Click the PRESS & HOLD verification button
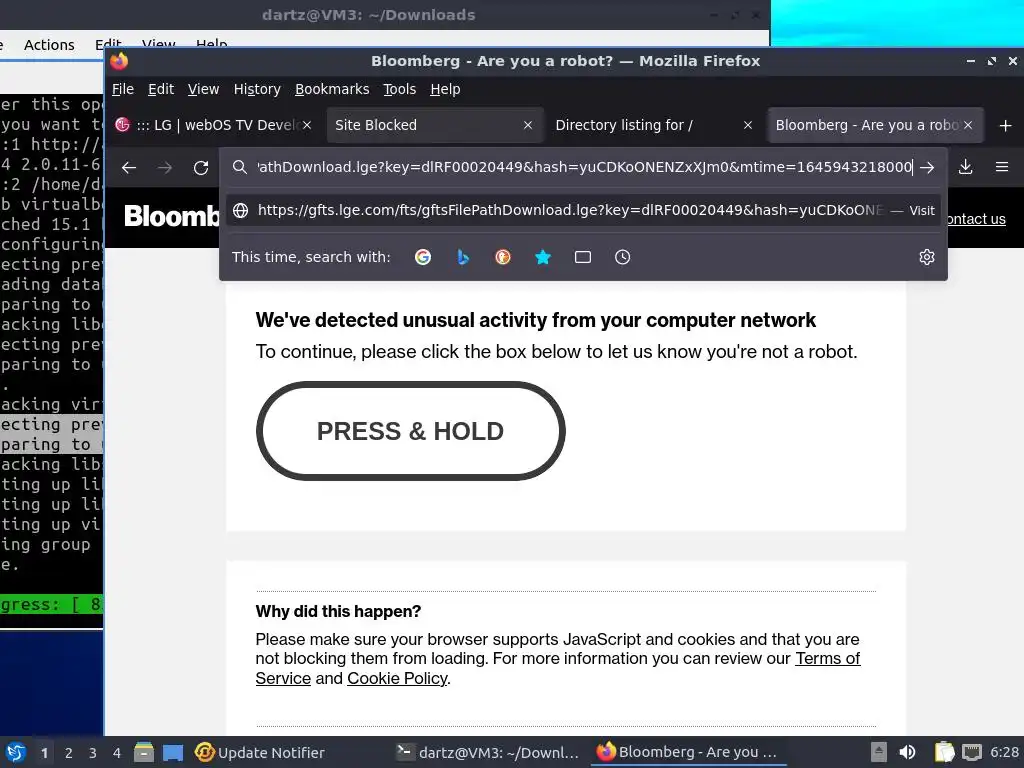The image size is (1024, 768). [x=411, y=431]
